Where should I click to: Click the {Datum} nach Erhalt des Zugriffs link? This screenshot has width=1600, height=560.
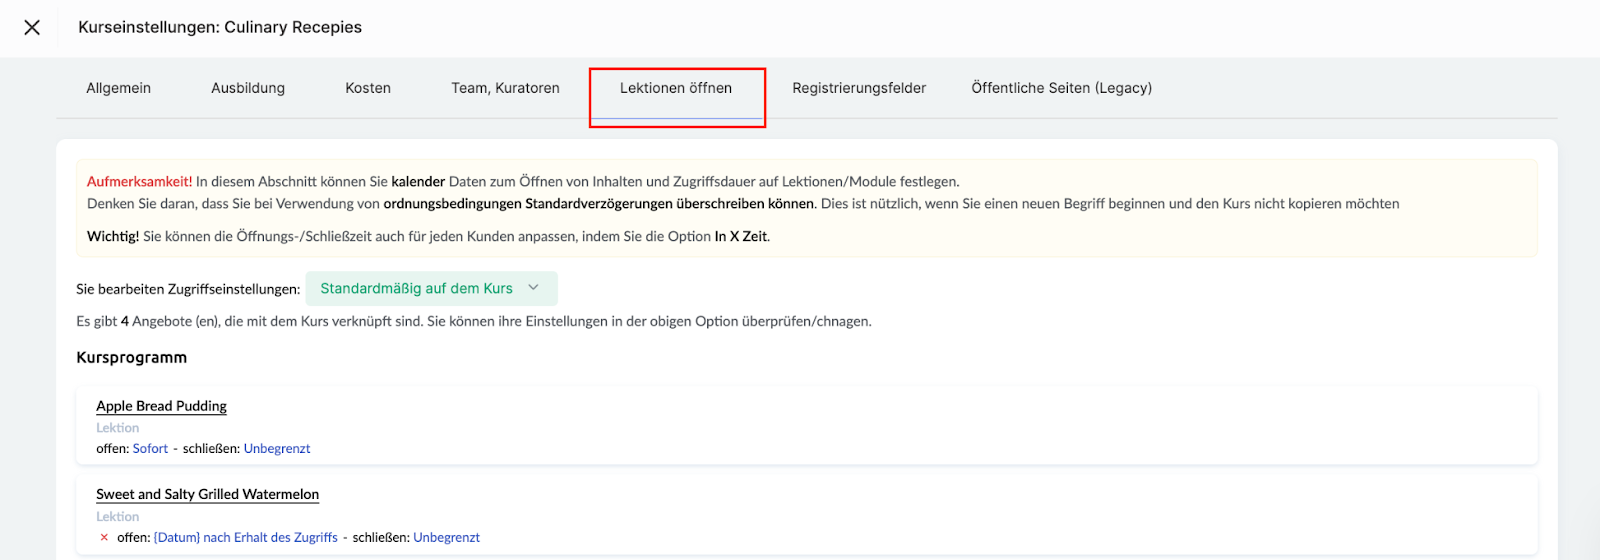pyautogui.click(x=245, y=538)
